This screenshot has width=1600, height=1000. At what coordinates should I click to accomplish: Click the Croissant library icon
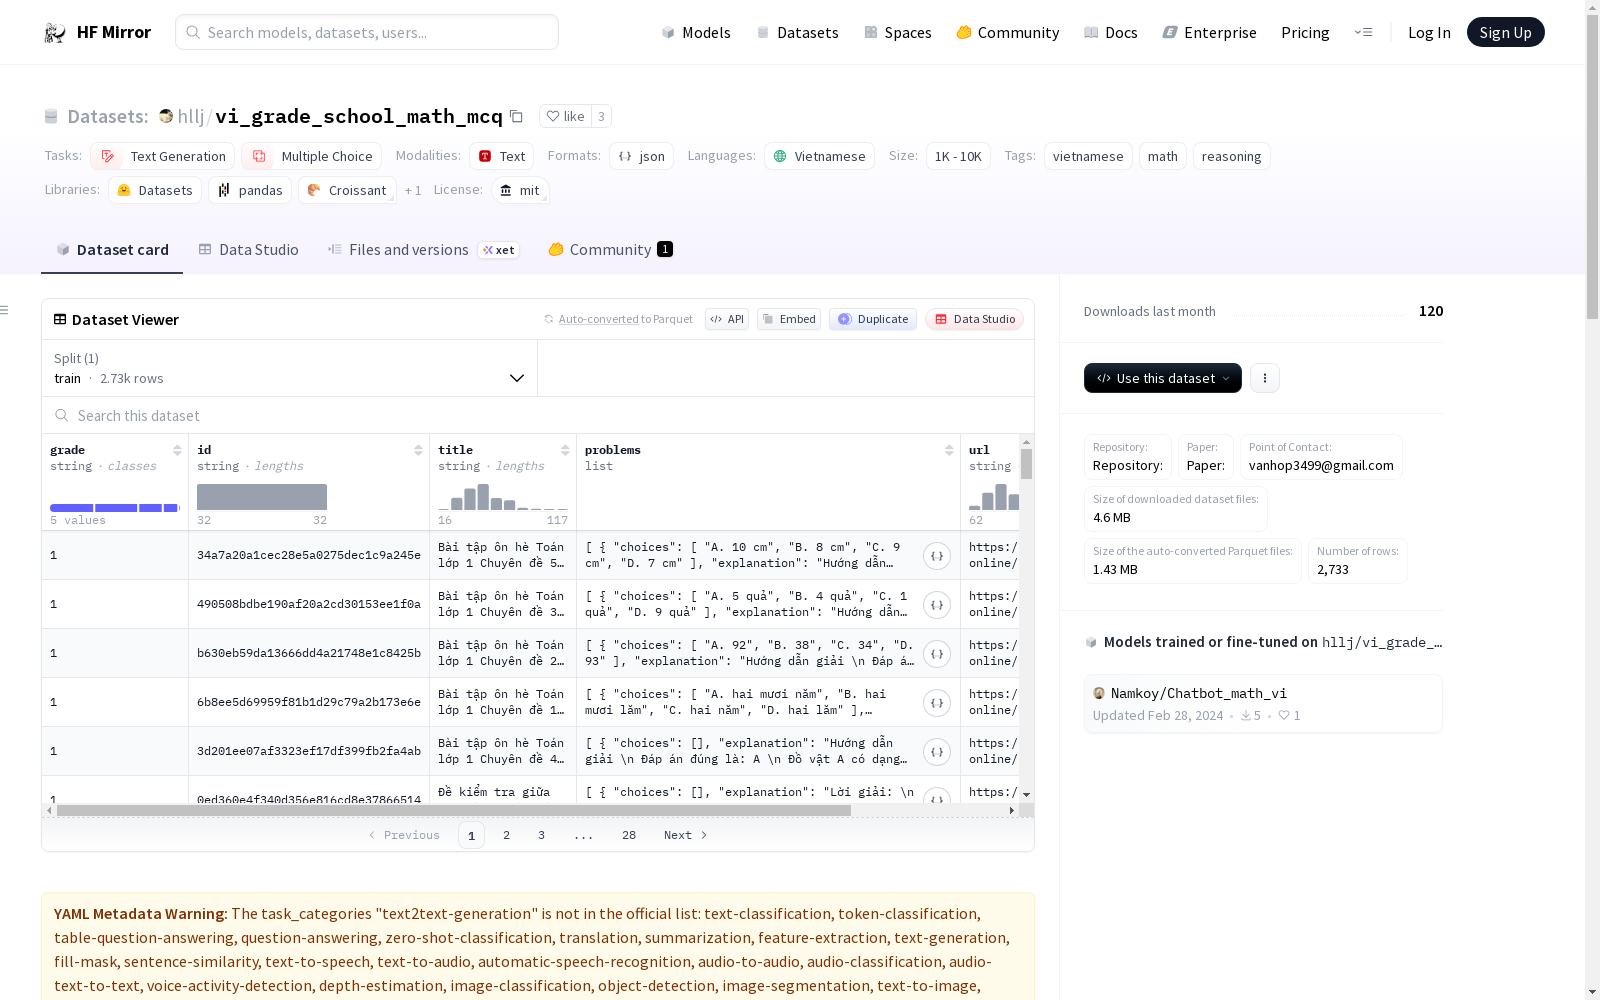(314, 190)
